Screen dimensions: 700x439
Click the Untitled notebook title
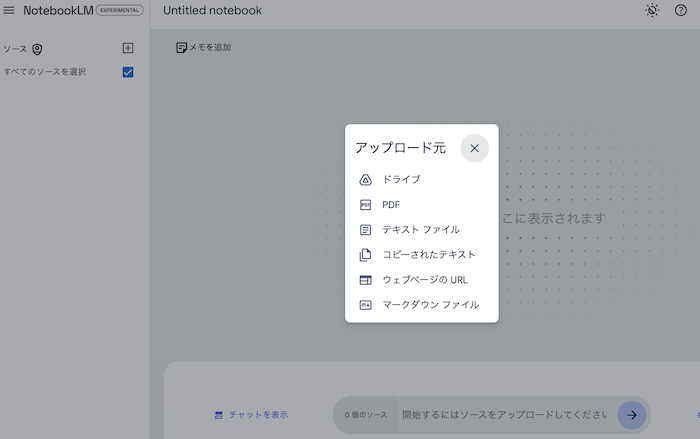[x=212, y=11]
